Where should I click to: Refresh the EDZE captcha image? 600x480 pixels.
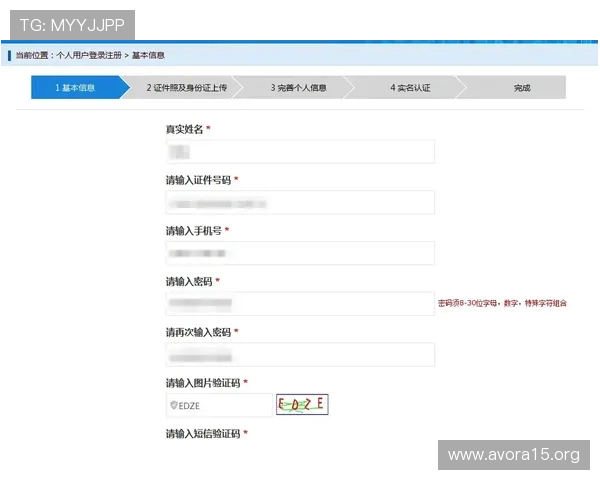[x=302, y=405]
